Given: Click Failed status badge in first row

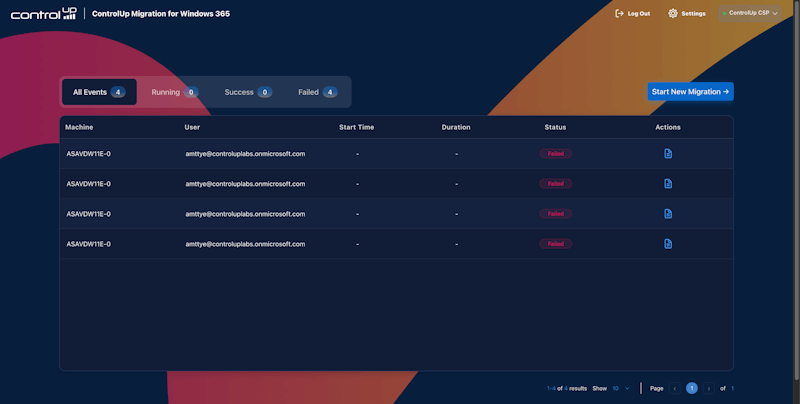Looking at the screenshot, I should tap(555, 154).
